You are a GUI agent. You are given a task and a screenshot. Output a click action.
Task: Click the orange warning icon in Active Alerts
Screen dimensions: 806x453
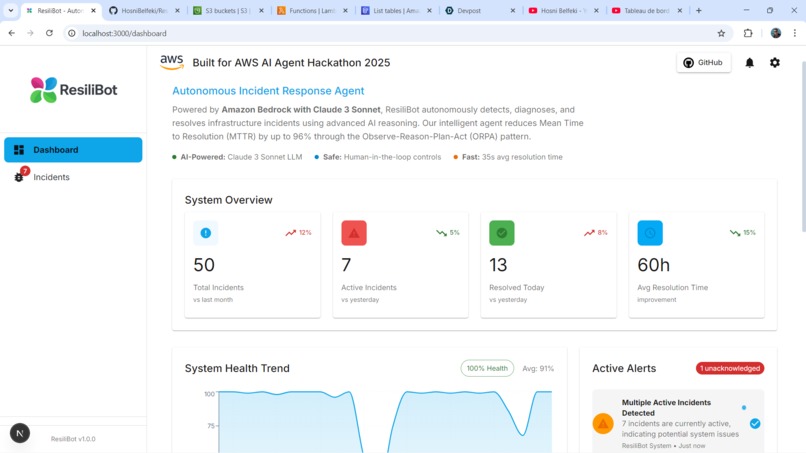[603, 424]
